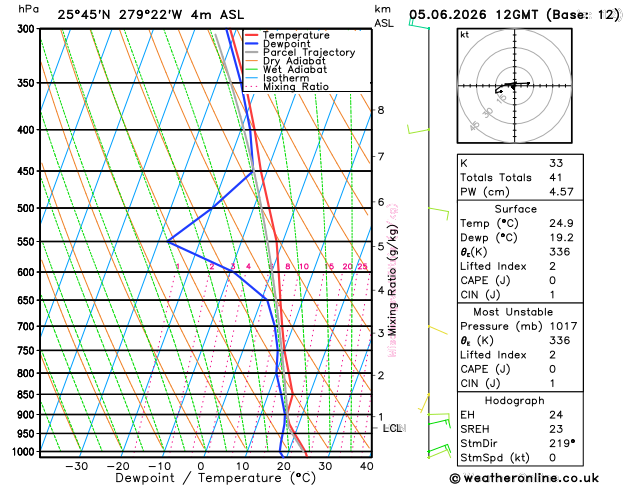Click the 'Hodograph' section heading
The width and height of the screenshot is (629, 486).
(x=515, y=401)
